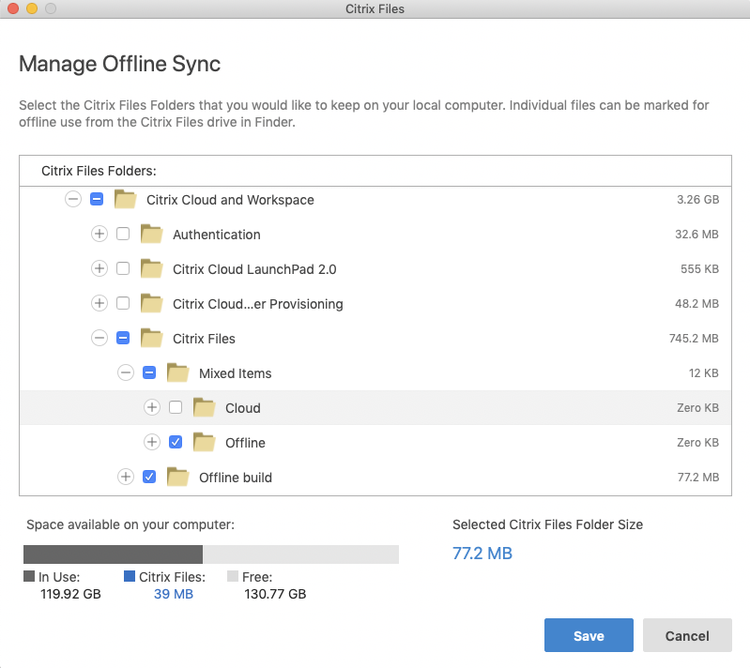Screen dimensions: 750x668
Task: Select the Authentication row label
Action: click(x=217, y=234)
